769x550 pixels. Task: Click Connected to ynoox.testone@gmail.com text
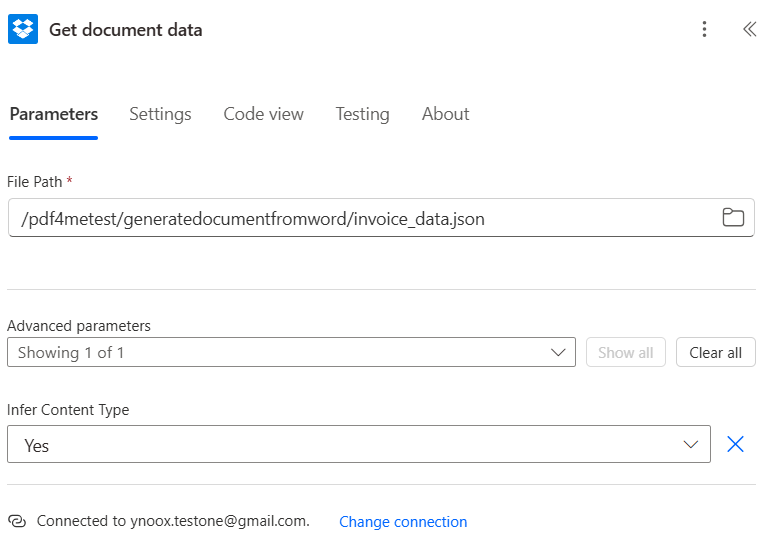(173, 521)
